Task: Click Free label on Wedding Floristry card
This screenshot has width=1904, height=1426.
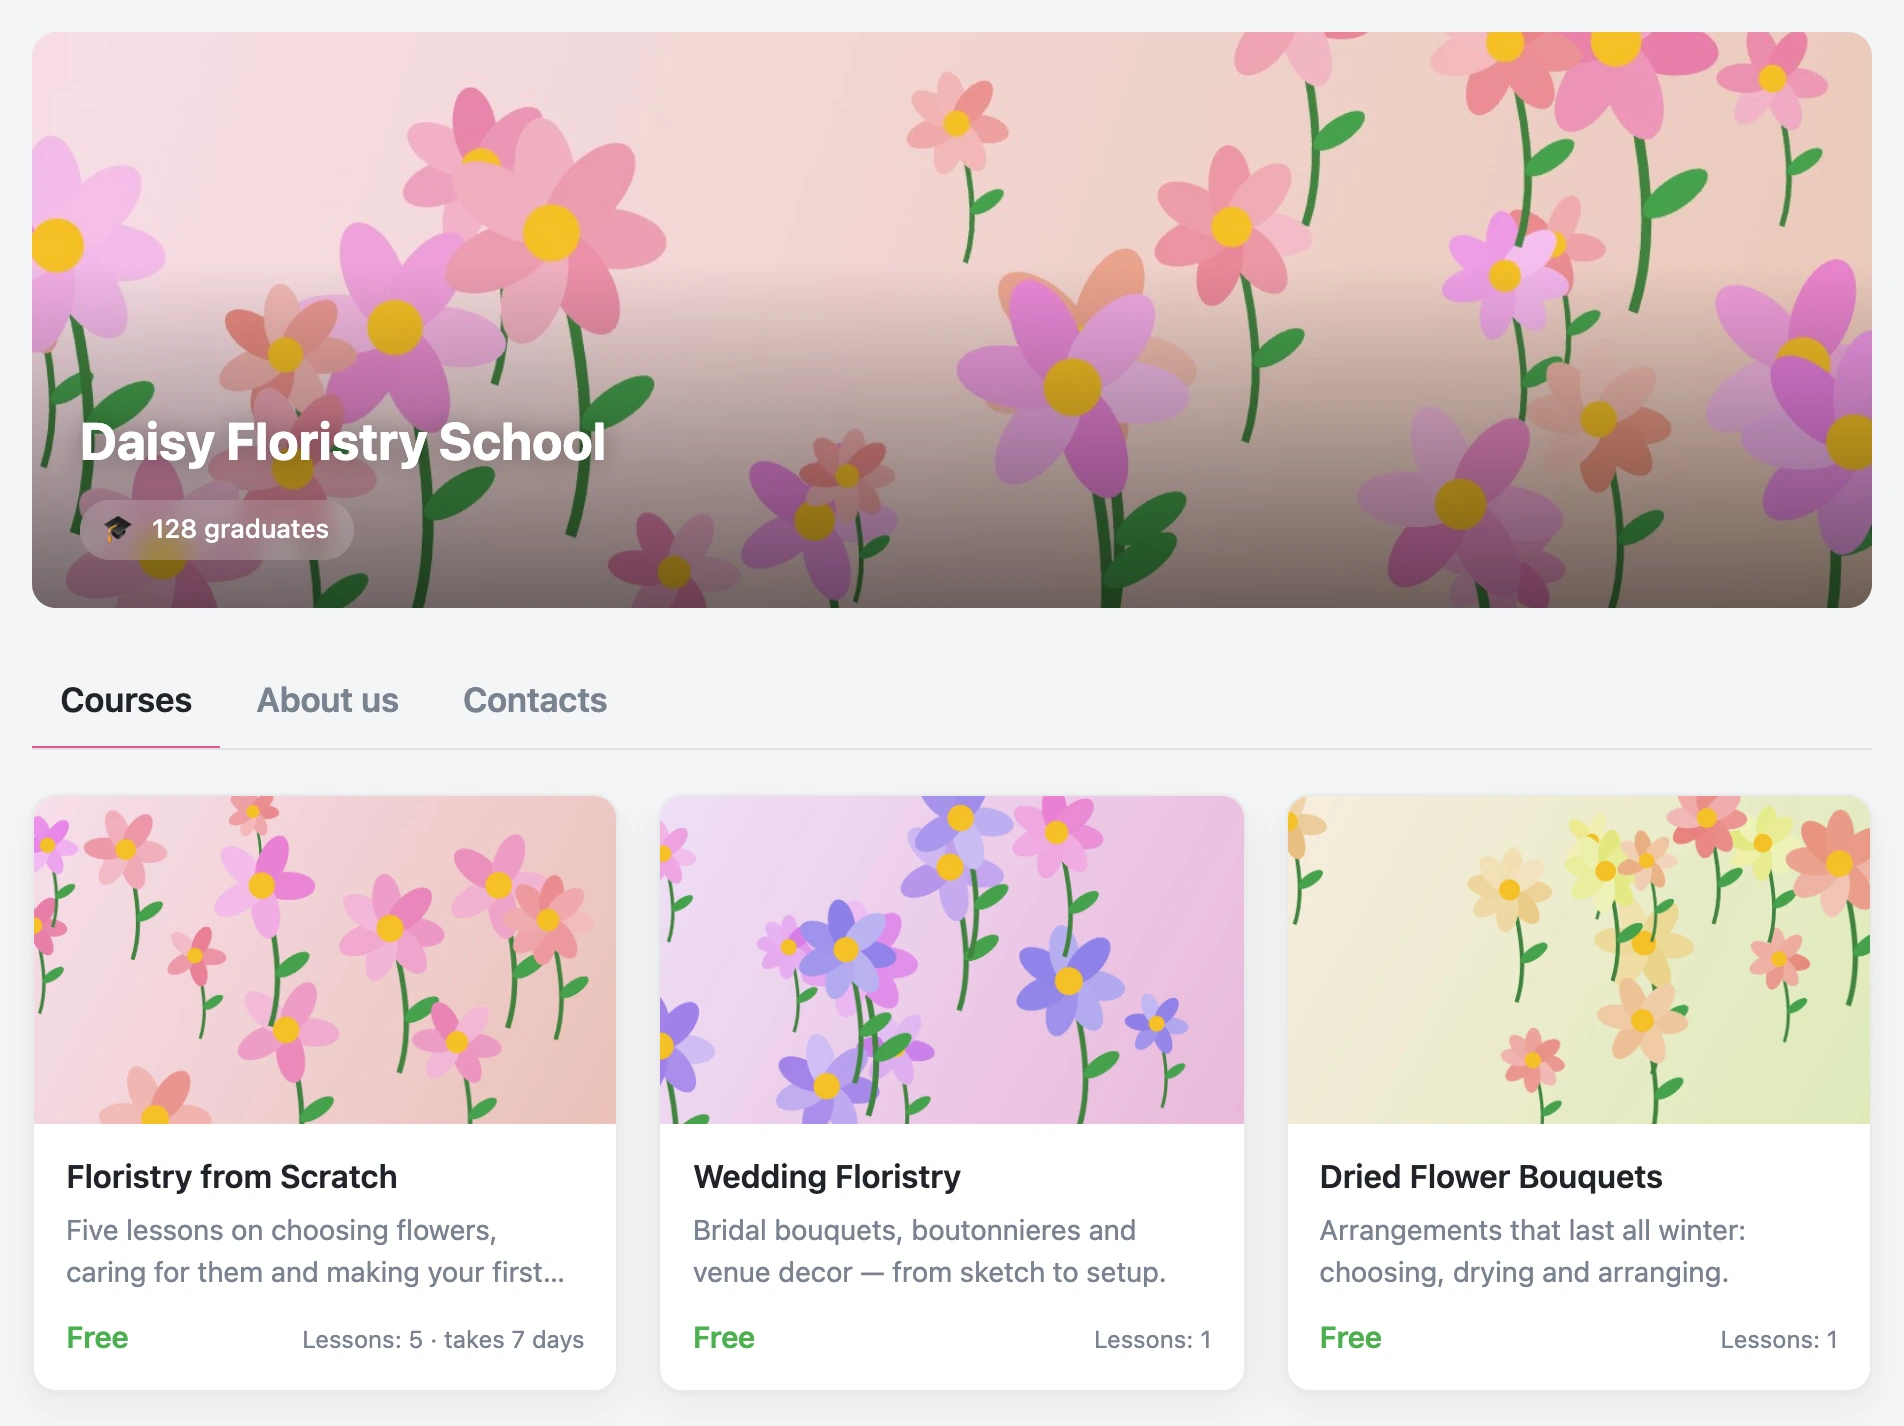Action: click(724, 1338)
